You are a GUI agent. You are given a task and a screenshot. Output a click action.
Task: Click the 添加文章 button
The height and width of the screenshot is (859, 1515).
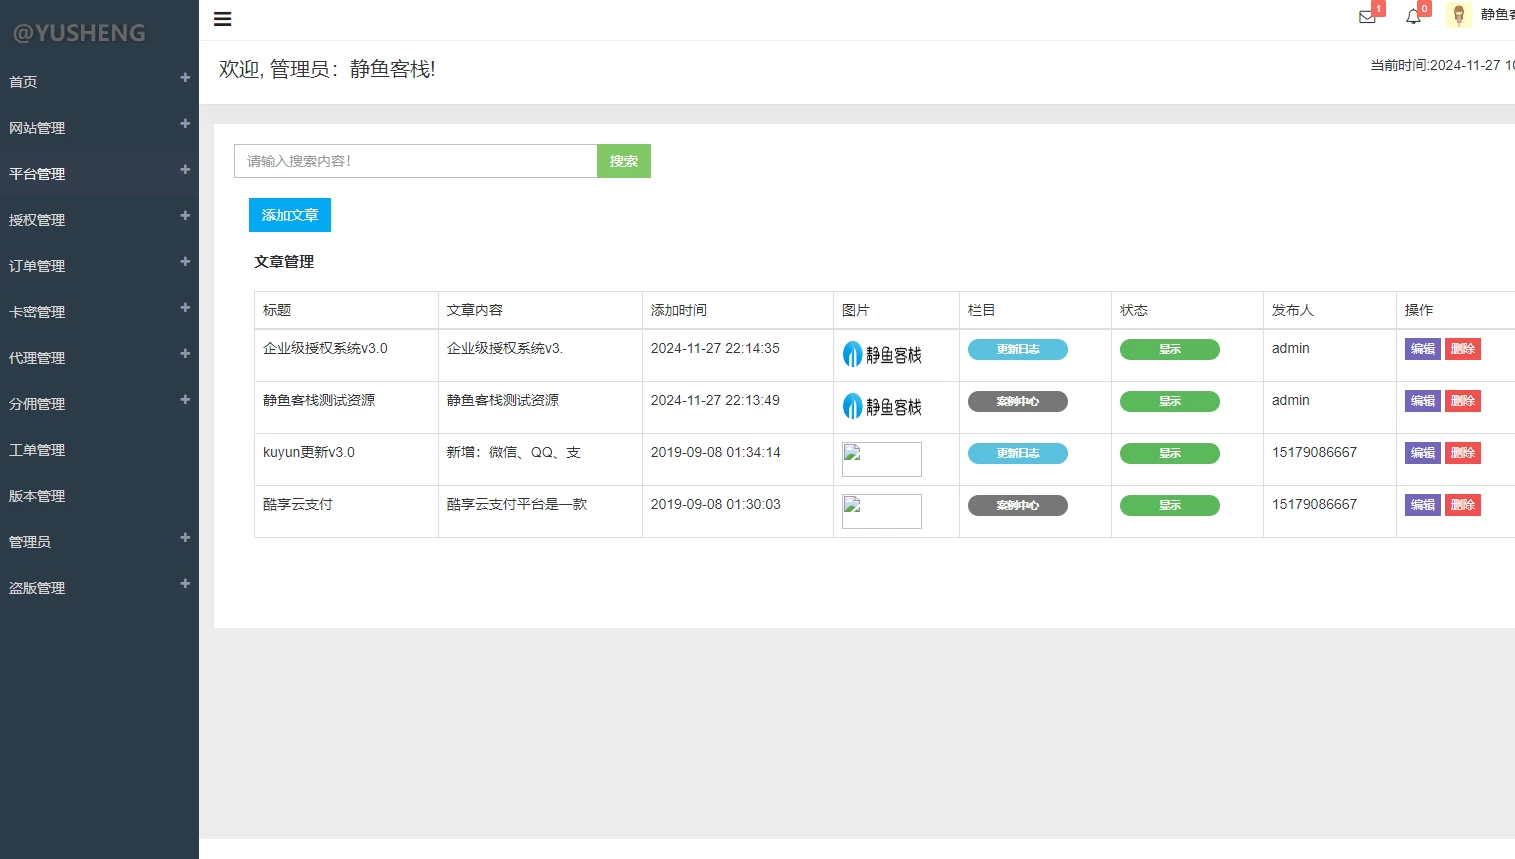click(x=289, y=215)
